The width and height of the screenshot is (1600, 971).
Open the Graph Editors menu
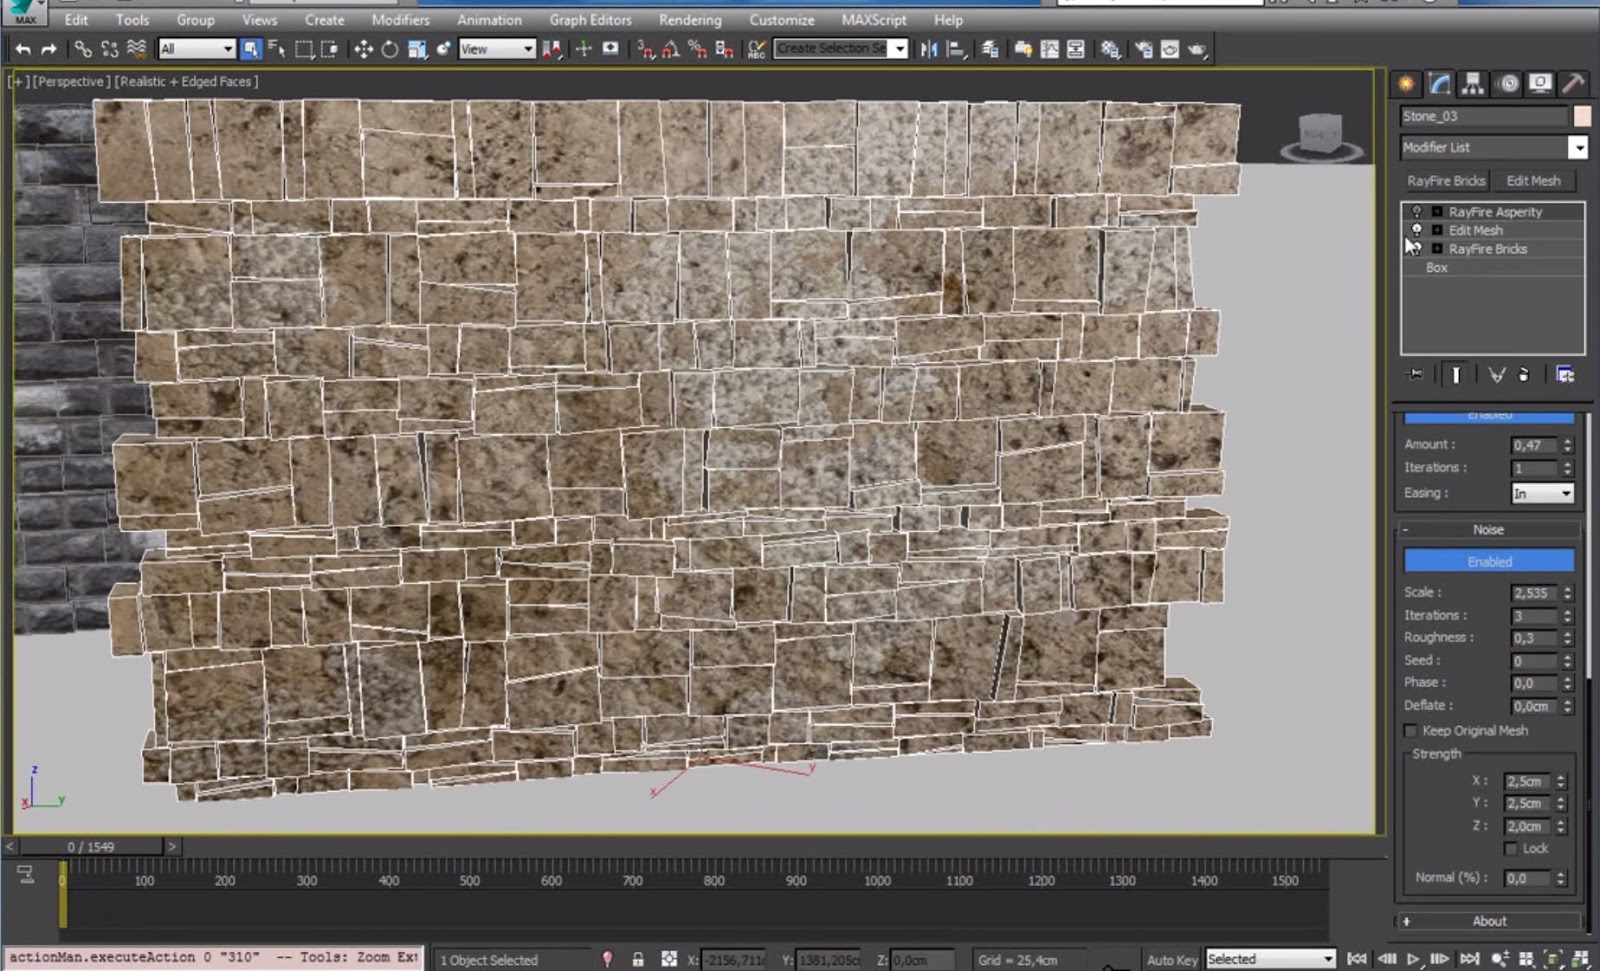click(590, 19)
